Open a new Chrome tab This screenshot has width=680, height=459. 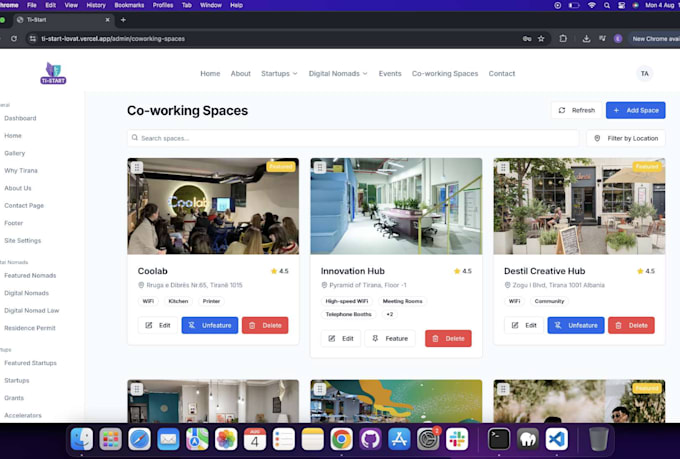tap(123, 20)
